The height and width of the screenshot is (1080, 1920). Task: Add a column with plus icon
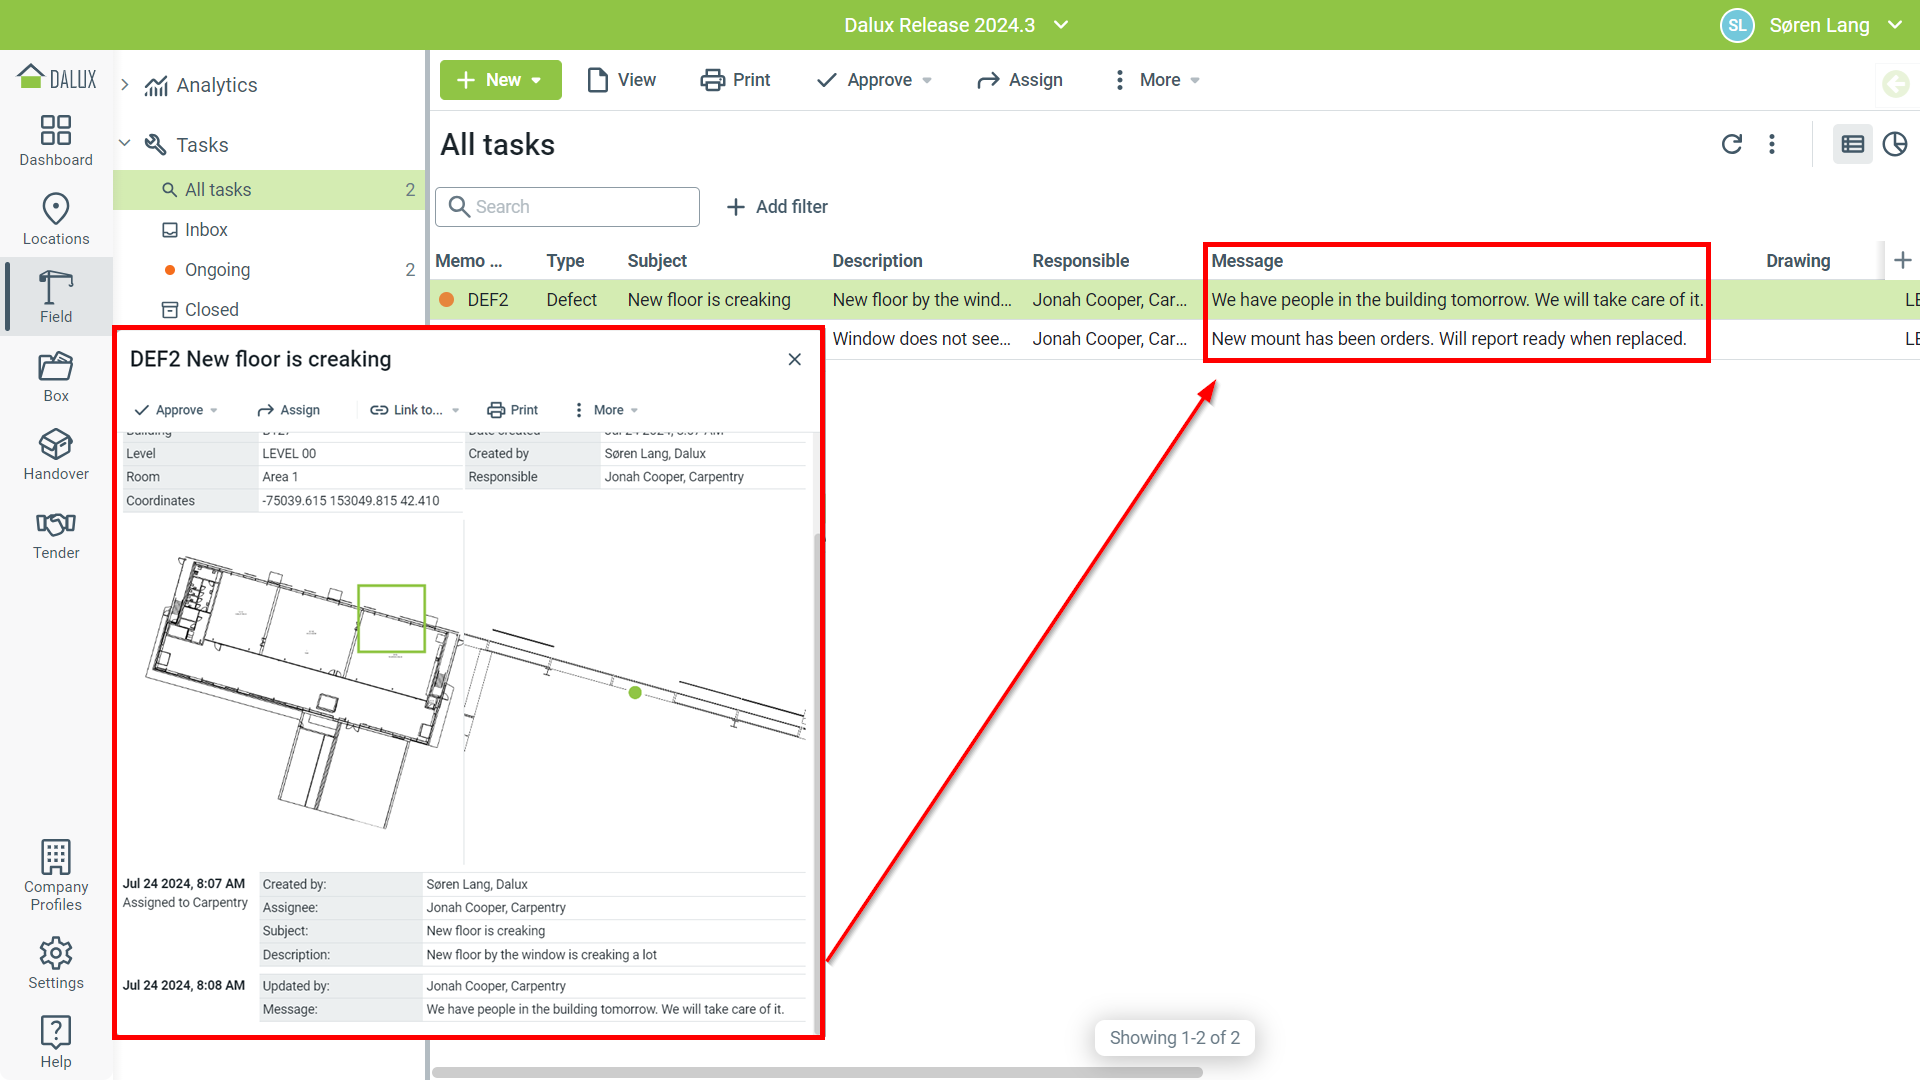1902,260
